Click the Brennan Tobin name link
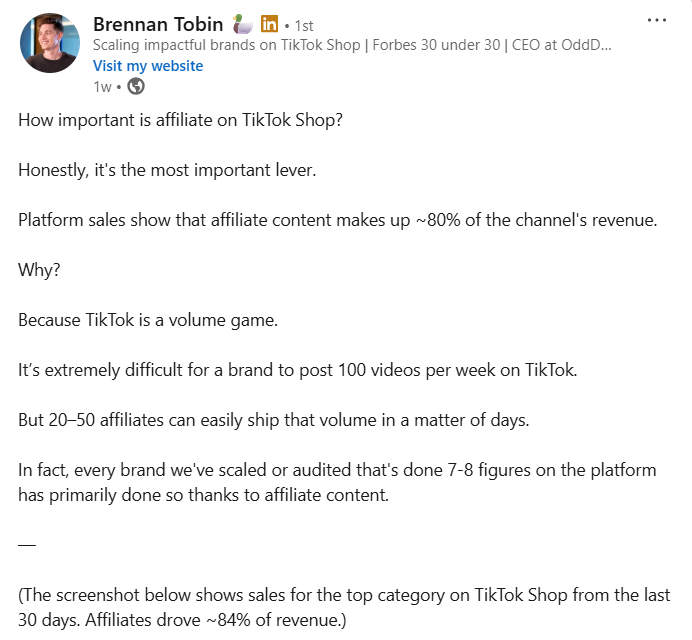692x640 pixels. [x=158, y=24]
